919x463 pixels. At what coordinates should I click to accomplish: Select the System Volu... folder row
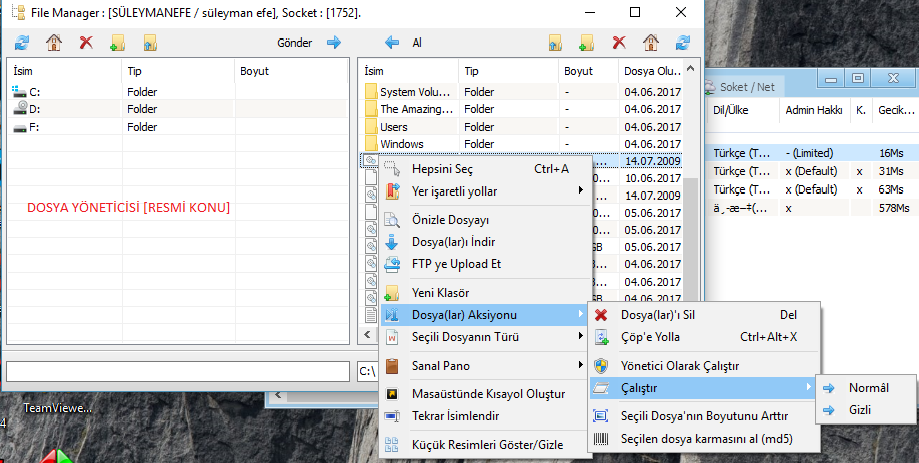[x=522, y=91]
